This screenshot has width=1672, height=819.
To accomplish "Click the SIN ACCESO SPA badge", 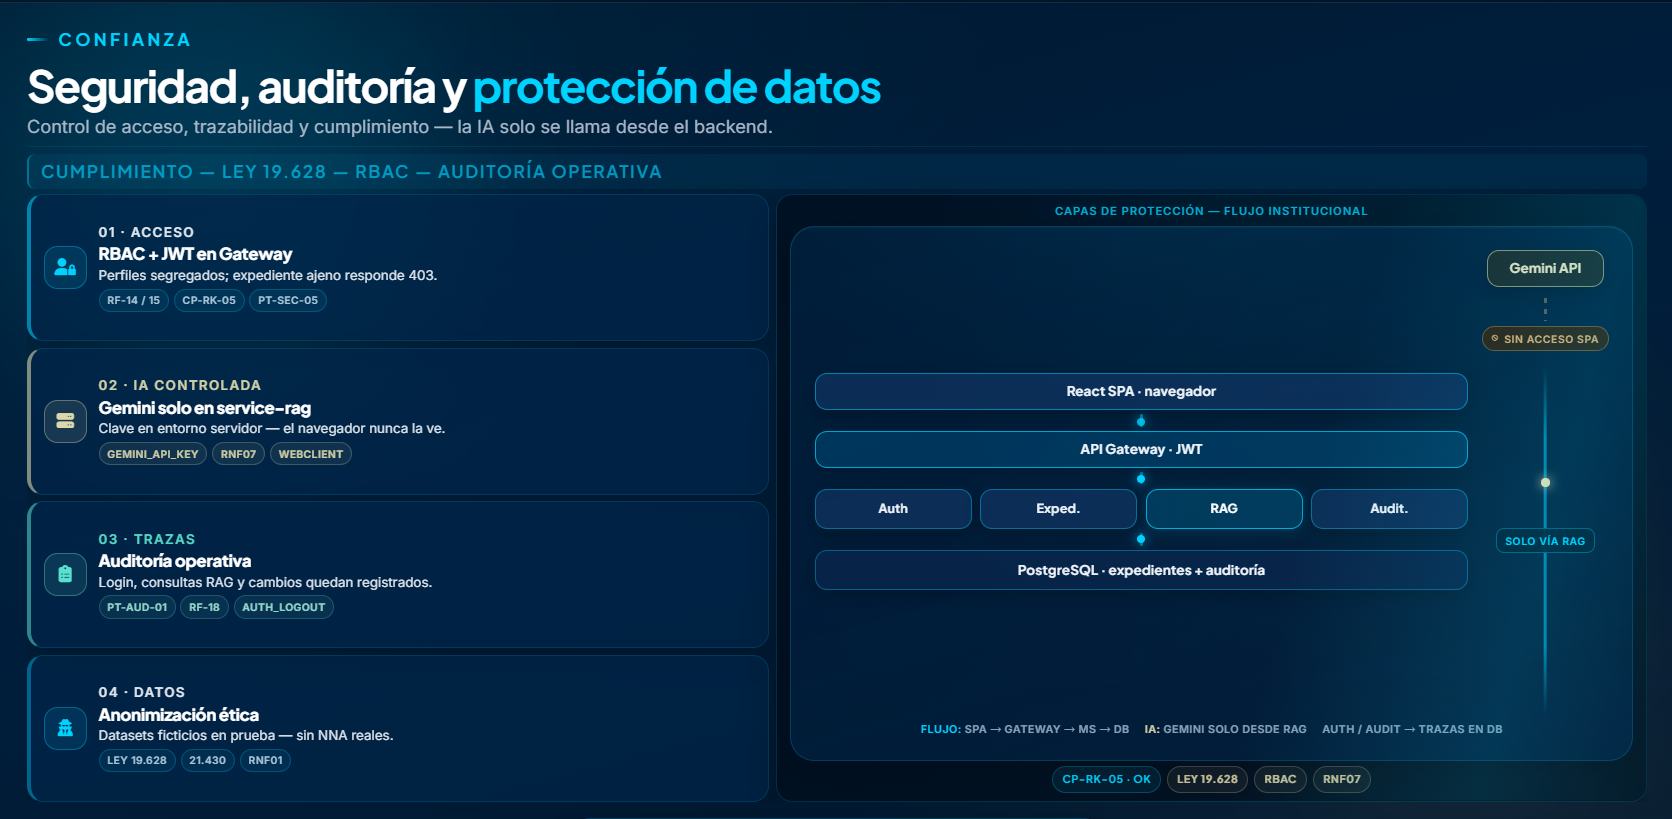I will [x=1545, y=339].
